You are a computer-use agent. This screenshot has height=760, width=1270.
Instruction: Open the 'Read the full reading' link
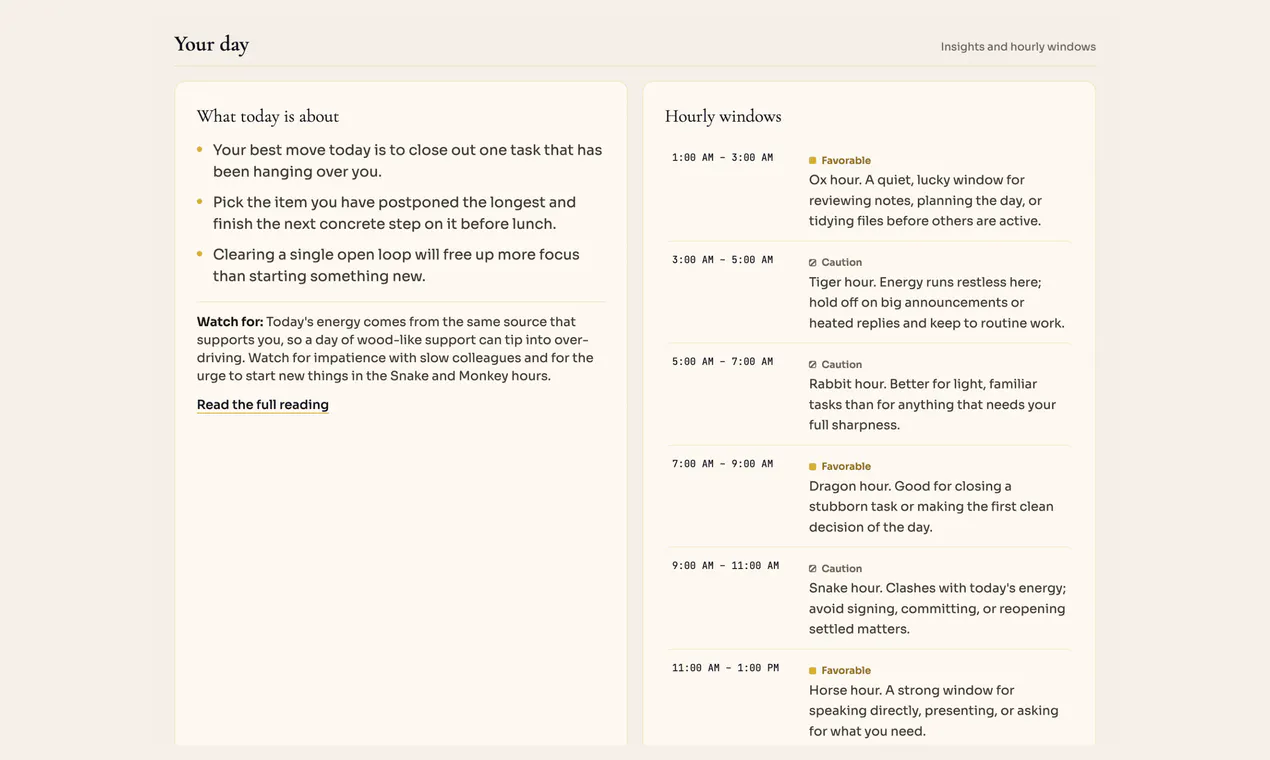(263, 405)
